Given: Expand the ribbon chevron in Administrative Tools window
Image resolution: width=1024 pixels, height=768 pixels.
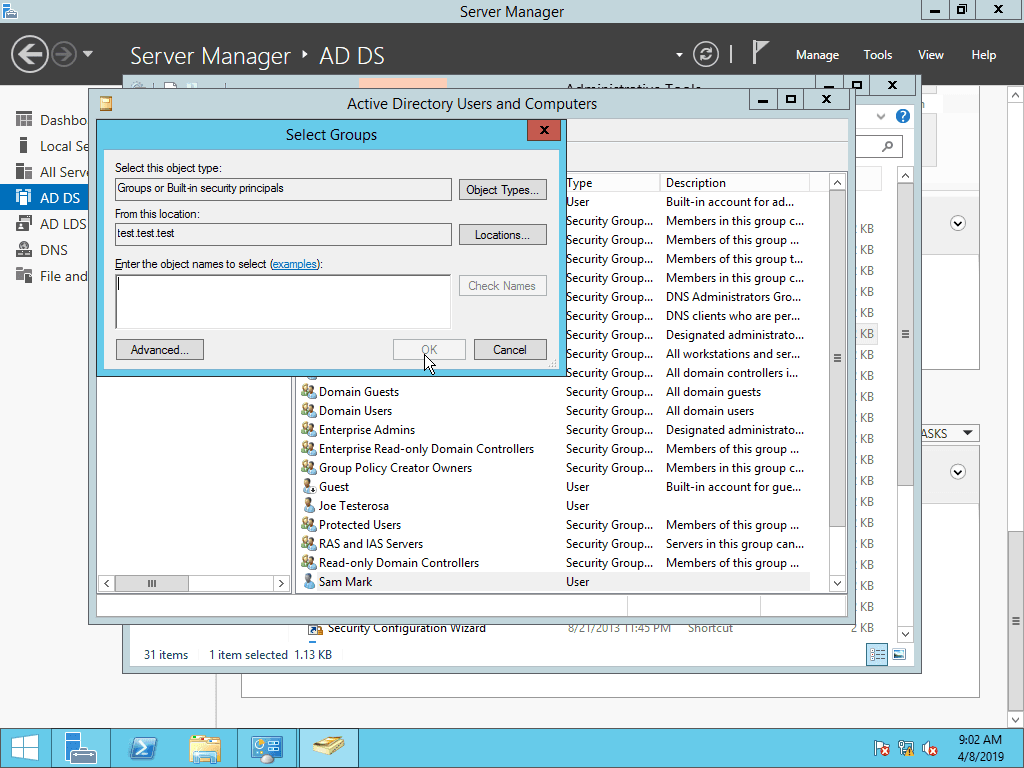Looking at the screenshot, I should (x=881, y=116).
